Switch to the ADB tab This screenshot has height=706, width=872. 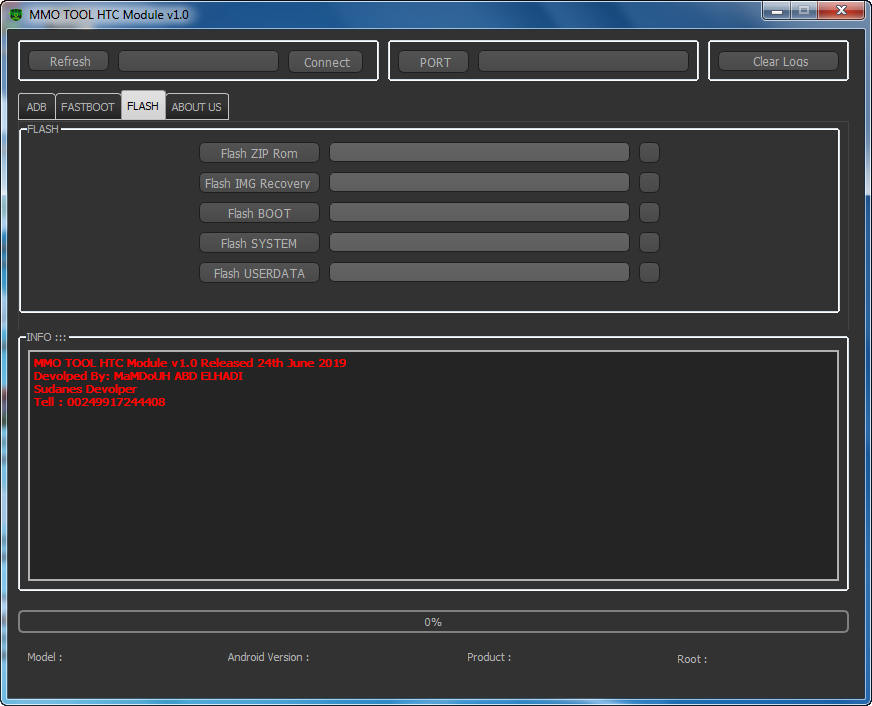[37, 107]
